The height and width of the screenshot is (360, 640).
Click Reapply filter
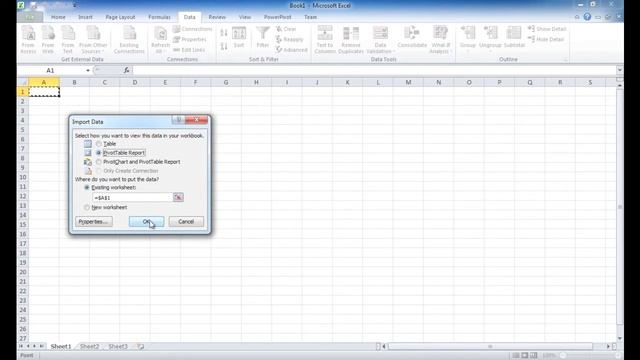(289, 40)
